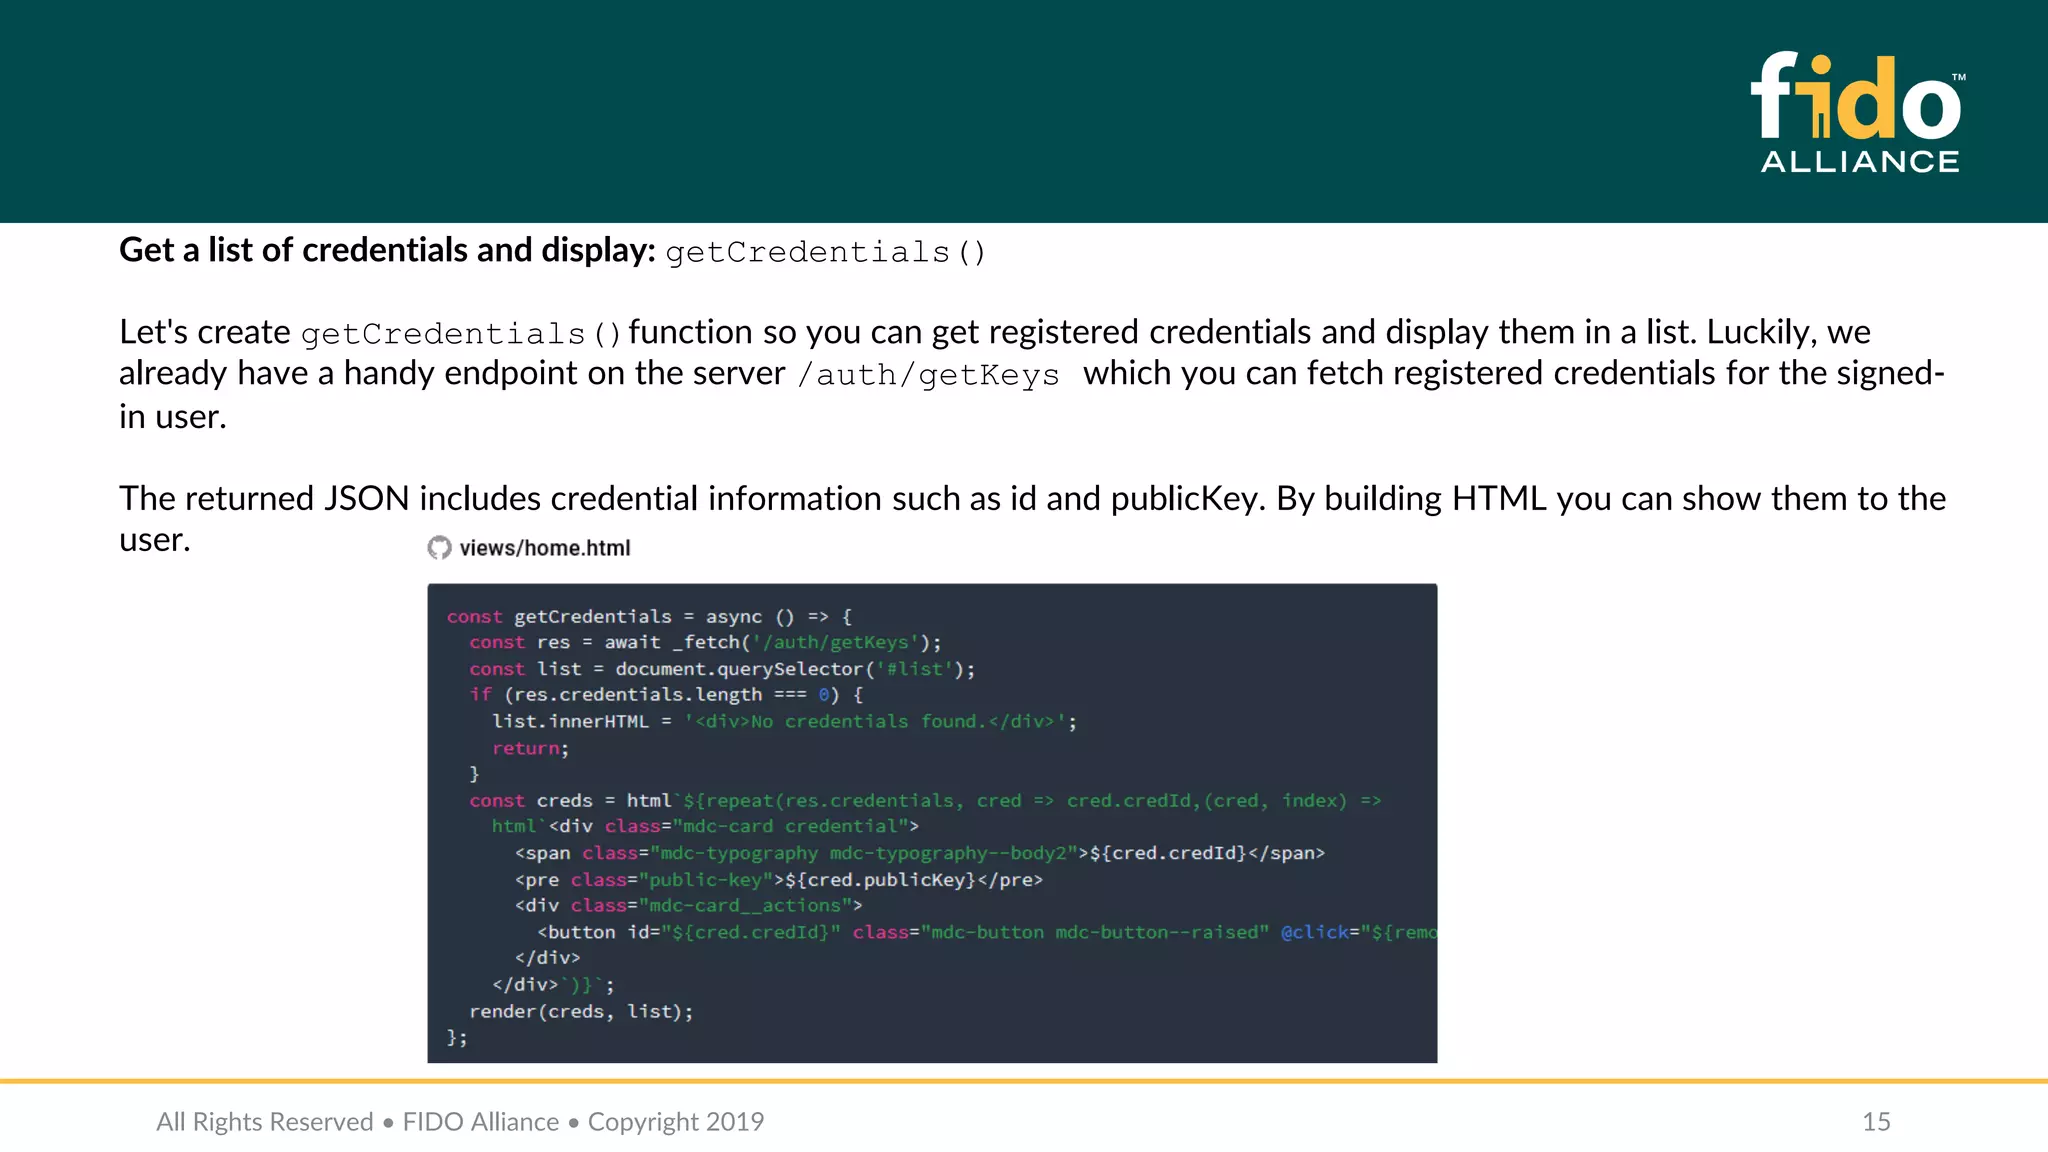The image size is (2048, 1152).
Task: Click the code line with _fetch('/auth/getKeys')
Action: click(705, 643)
